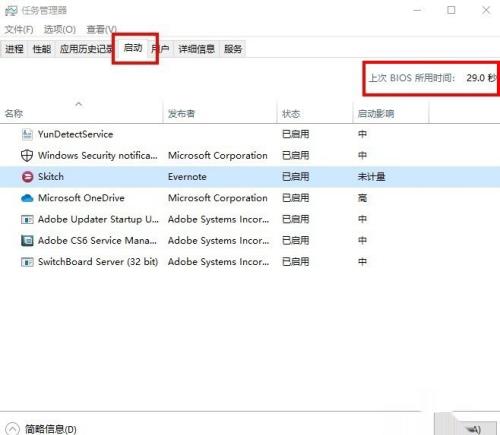Select the Windows Security notification entry name
The width and height of the screenshot is (500, 435).
98,155
